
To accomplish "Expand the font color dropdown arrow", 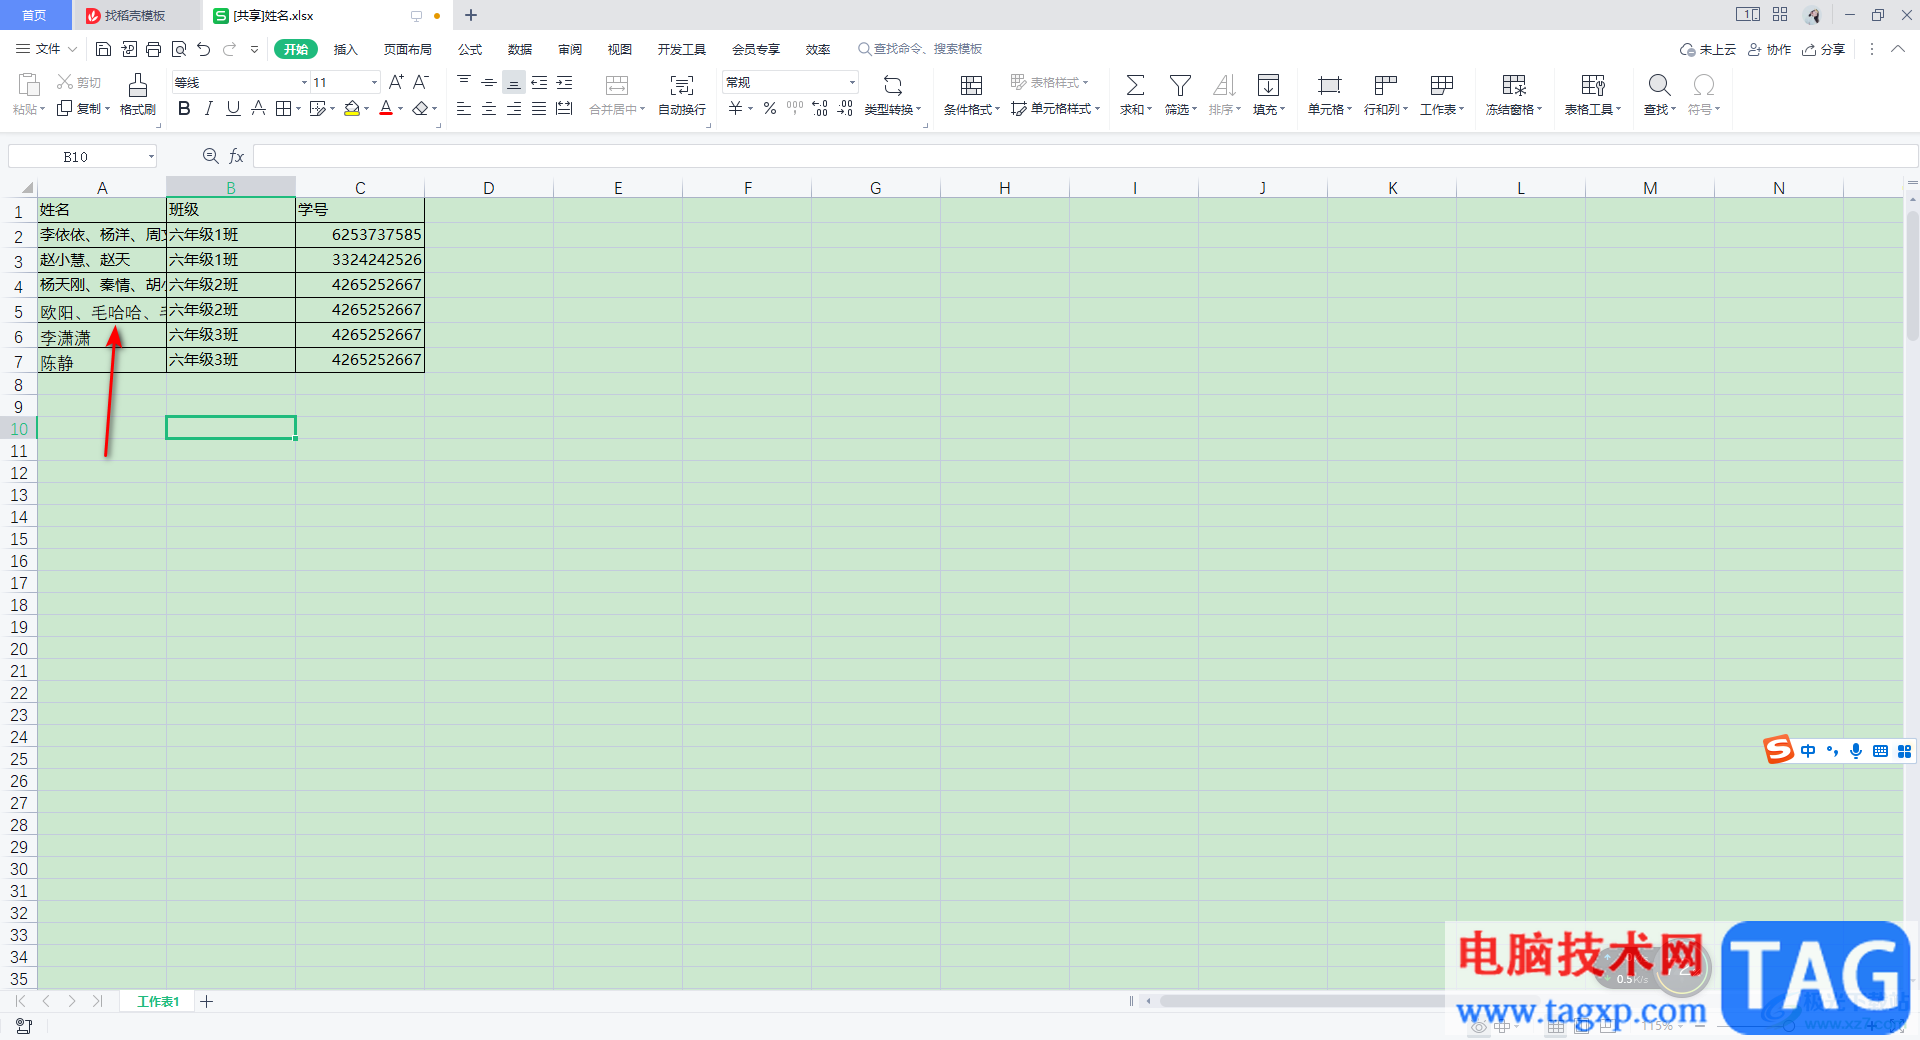I will click(x=401, y=108).
